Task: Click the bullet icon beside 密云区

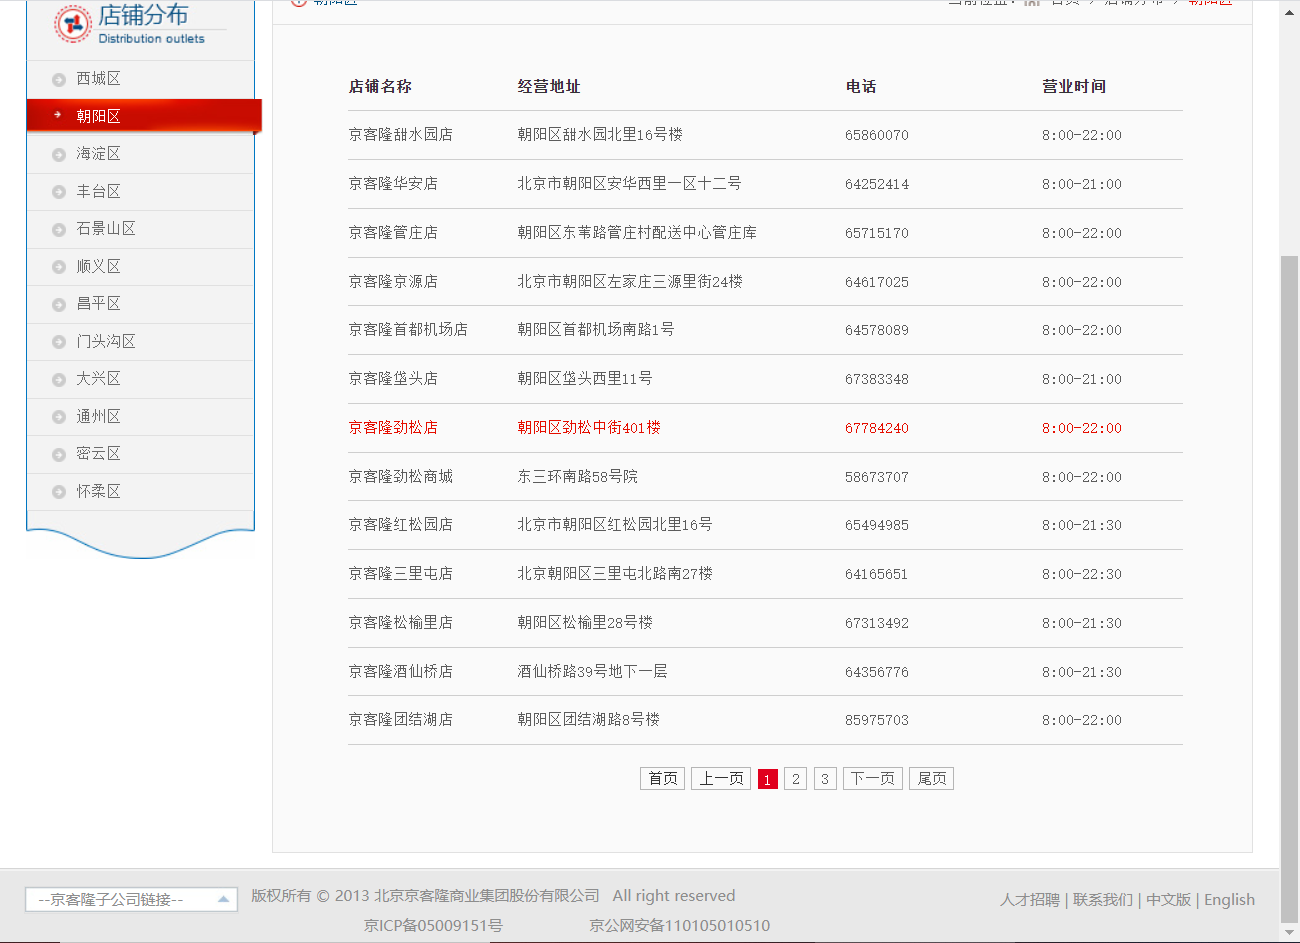Action: [x=59, y=454]
